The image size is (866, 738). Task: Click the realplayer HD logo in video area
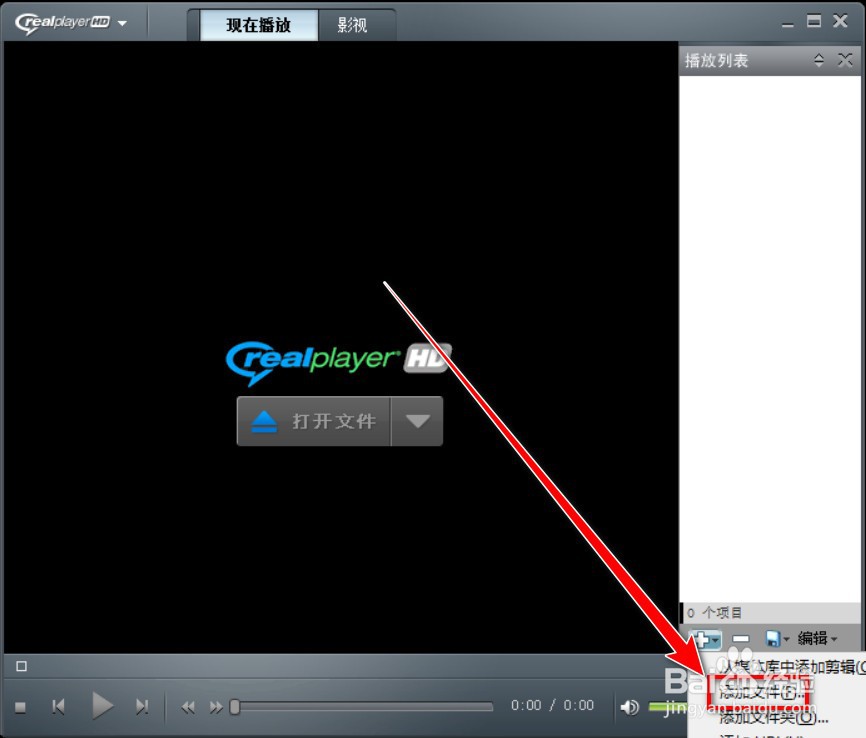click(x=339, y=362)
